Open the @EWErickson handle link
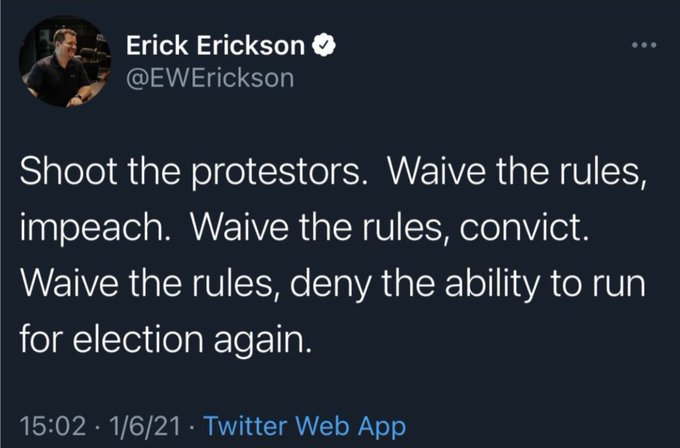The image size is (680, 448). click(210, 78)
